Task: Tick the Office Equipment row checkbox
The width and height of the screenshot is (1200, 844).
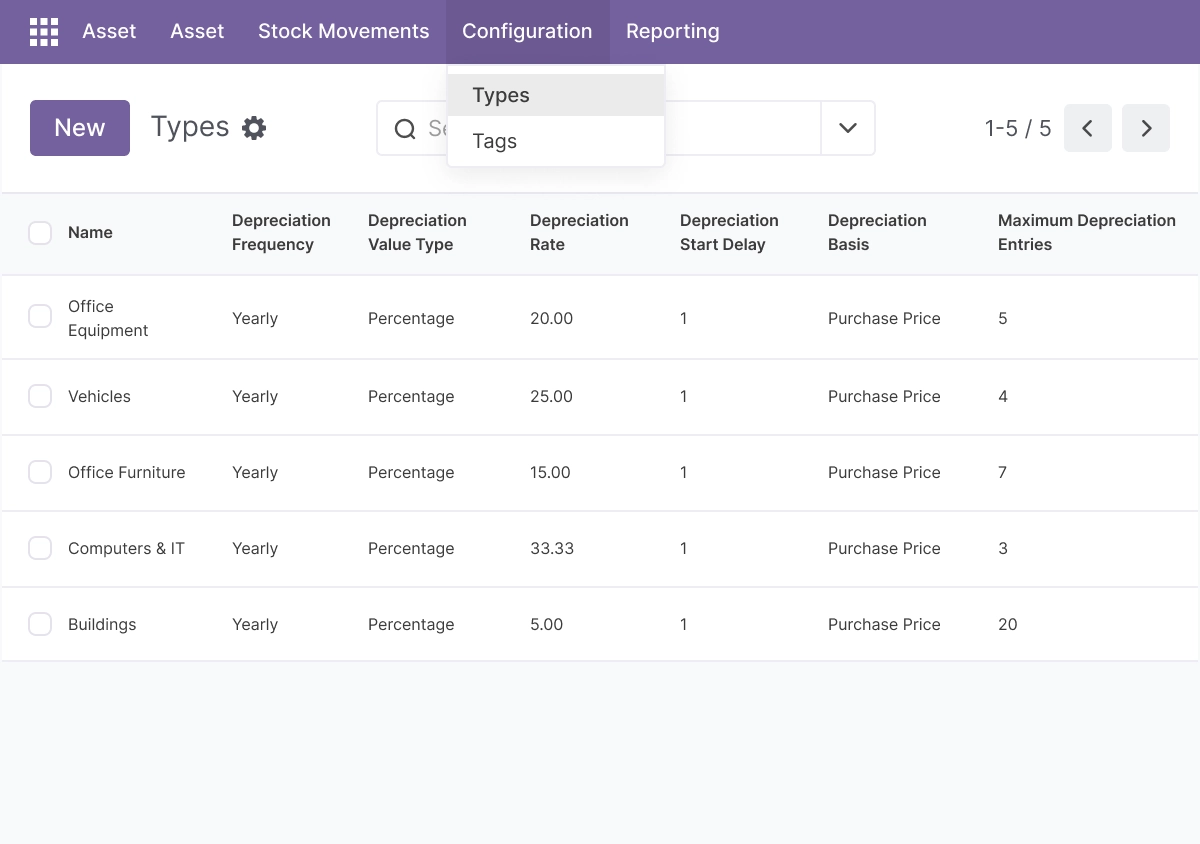Action: click(40, 316)
